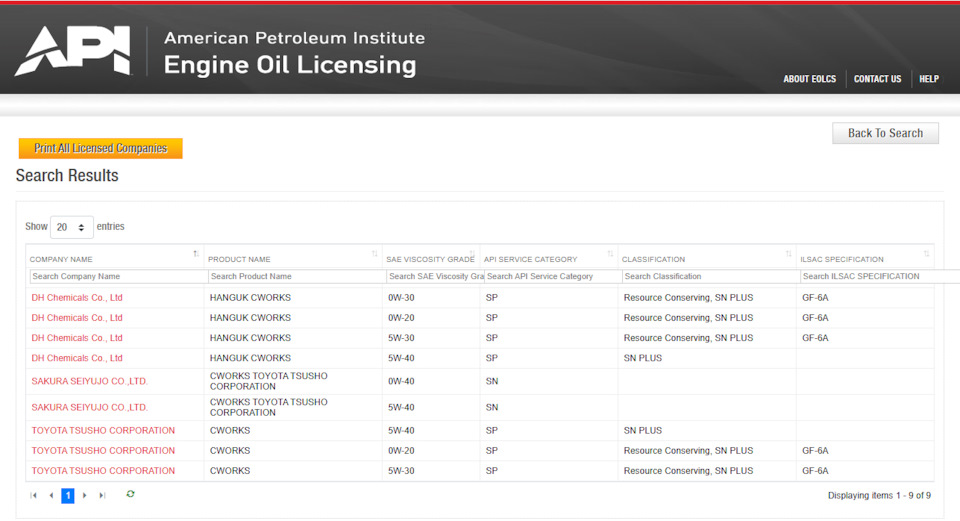Open DH Chemicals link for 5W-40 row

[77, 358]
